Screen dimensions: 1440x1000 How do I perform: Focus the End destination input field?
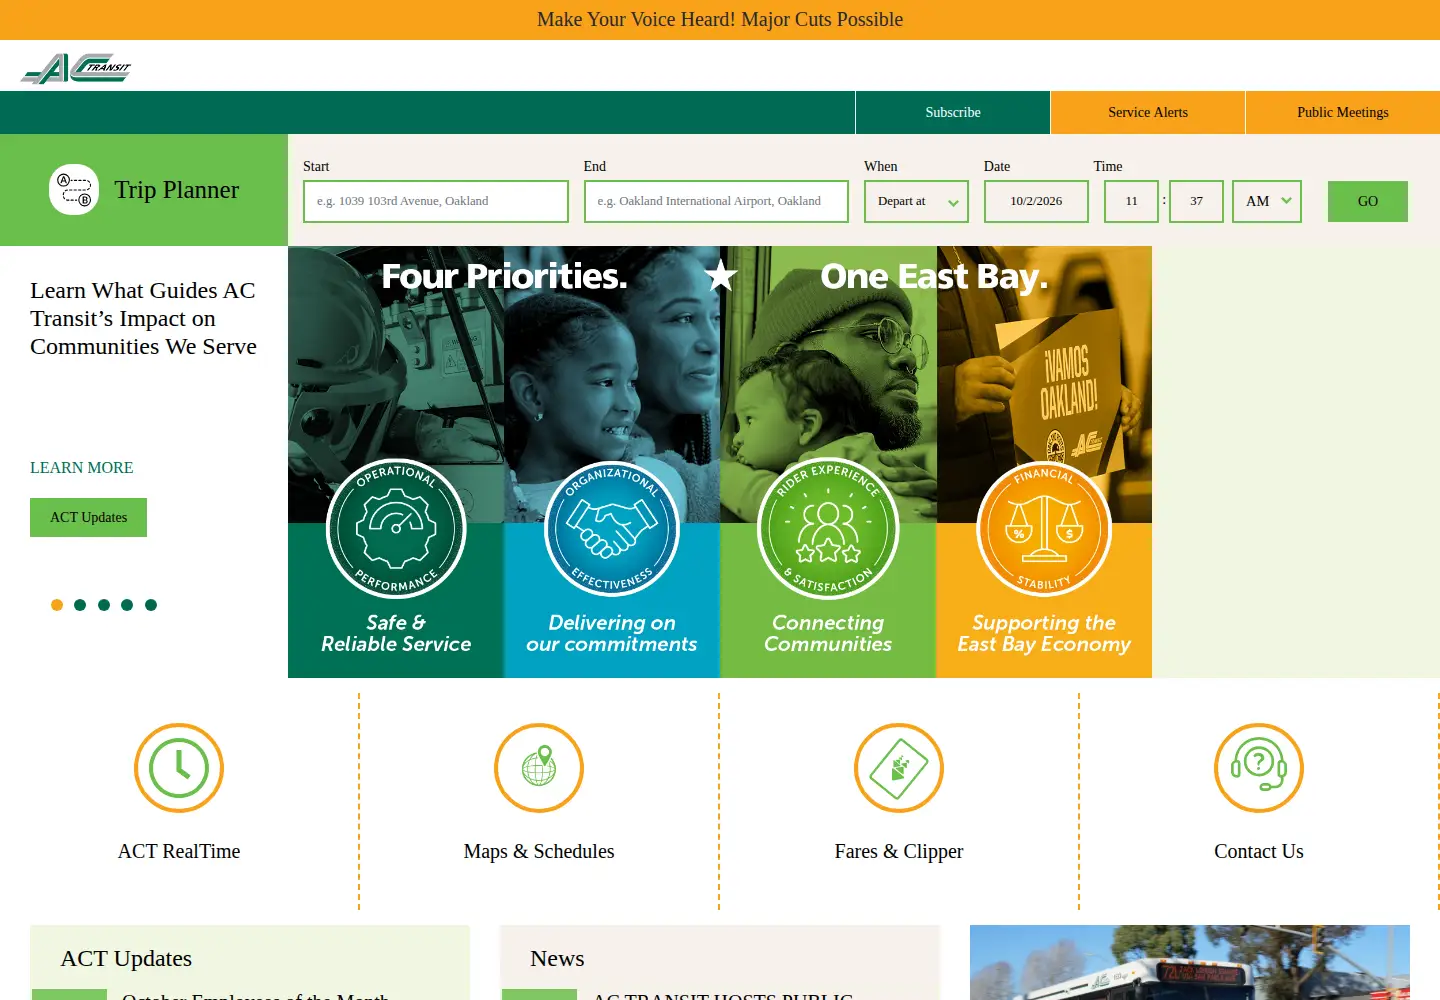tap(716, 201)
